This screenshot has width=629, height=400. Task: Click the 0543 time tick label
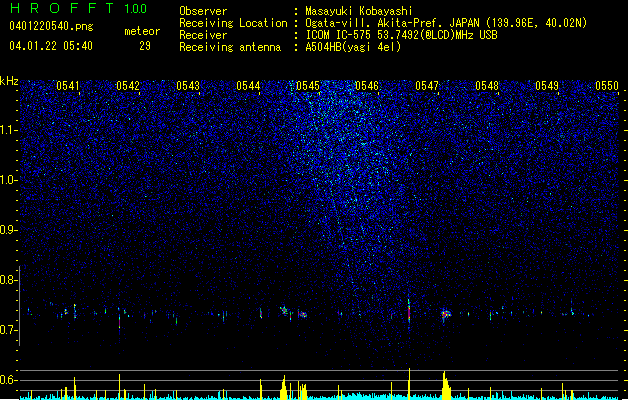188,86
